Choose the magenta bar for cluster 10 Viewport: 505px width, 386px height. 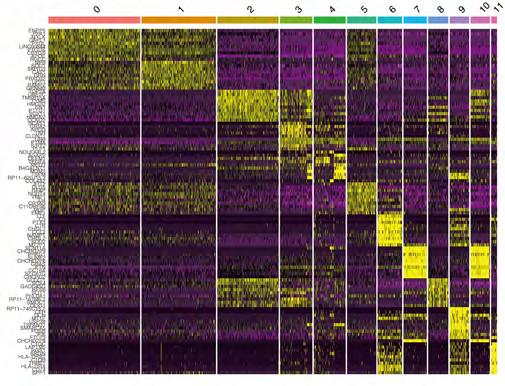pyautogui.click(x=480, y=20)
